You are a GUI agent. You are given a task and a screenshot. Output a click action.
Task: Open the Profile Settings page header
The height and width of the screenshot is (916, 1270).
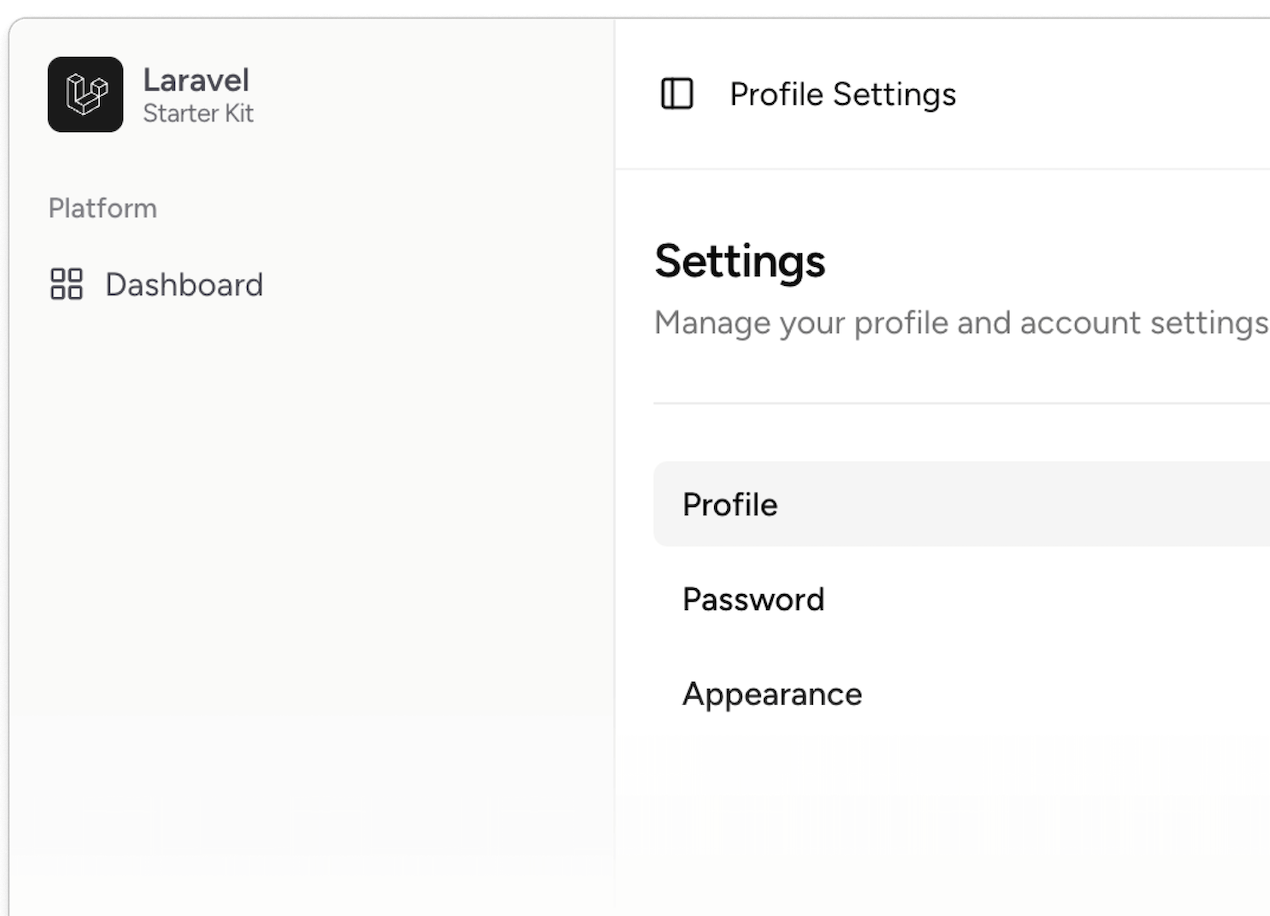(842, 94)
